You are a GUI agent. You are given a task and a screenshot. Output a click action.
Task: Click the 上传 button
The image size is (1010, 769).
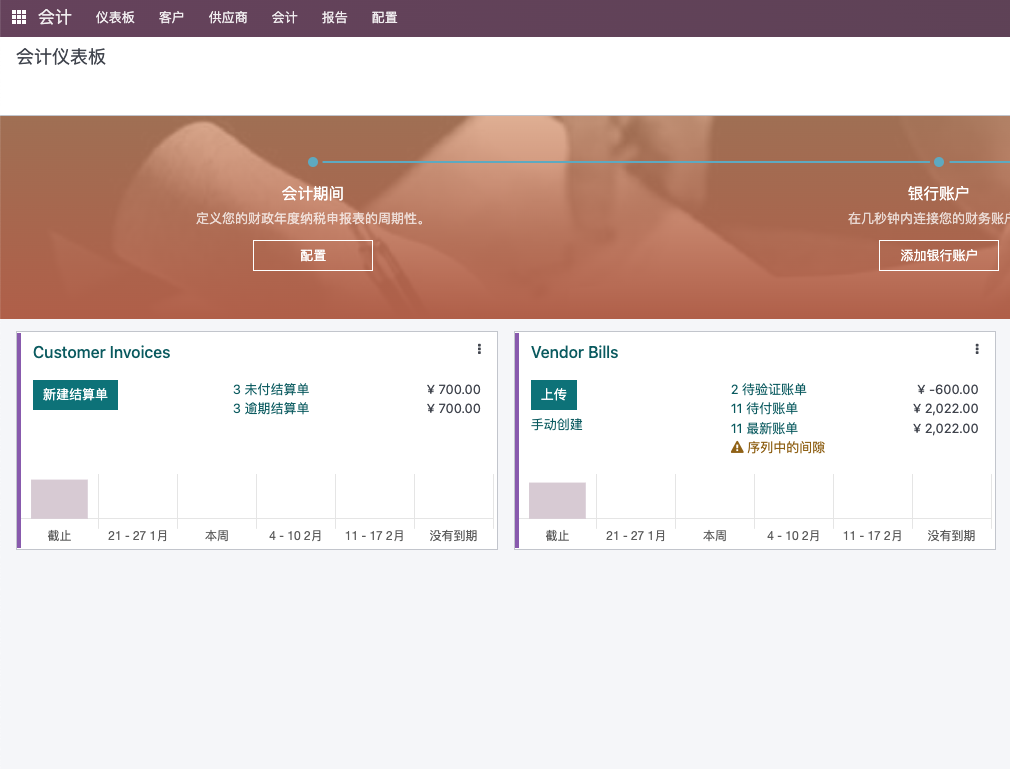coord(554,395)
